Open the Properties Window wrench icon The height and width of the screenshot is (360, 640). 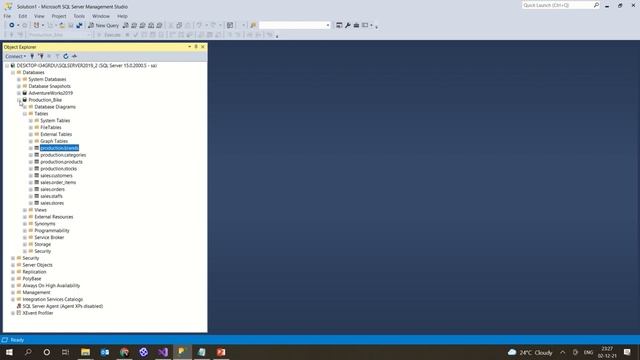pos(348,25)
